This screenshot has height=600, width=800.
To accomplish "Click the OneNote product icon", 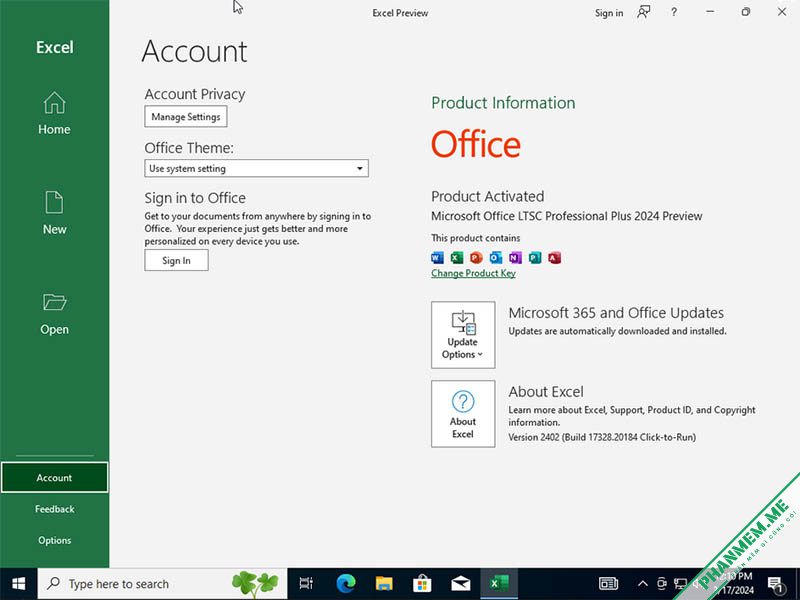I will click(x=515, y=258).
